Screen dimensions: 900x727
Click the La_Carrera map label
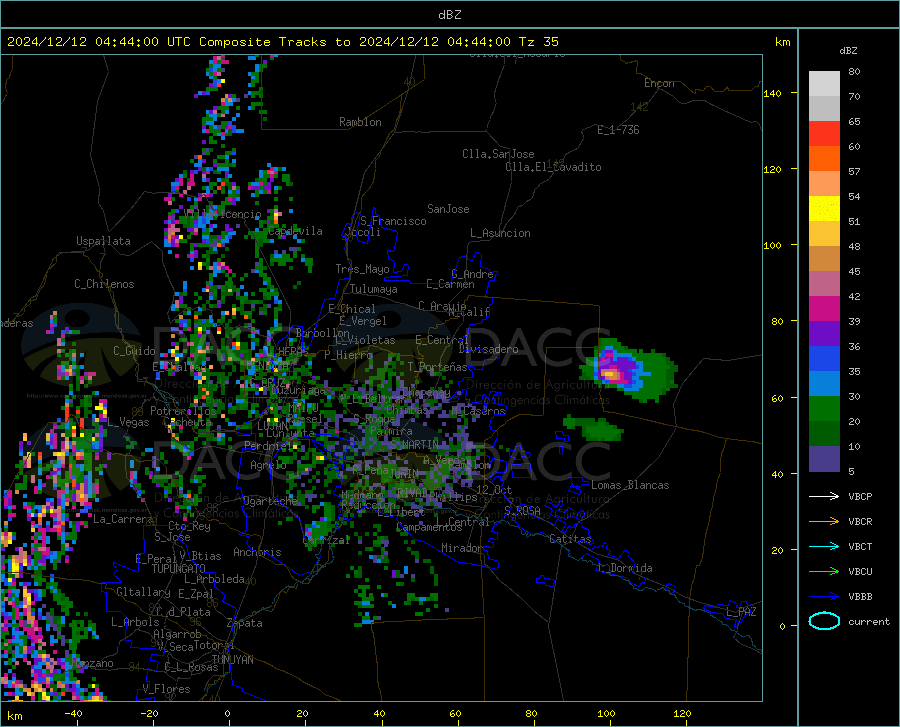(x=123, y=519)
